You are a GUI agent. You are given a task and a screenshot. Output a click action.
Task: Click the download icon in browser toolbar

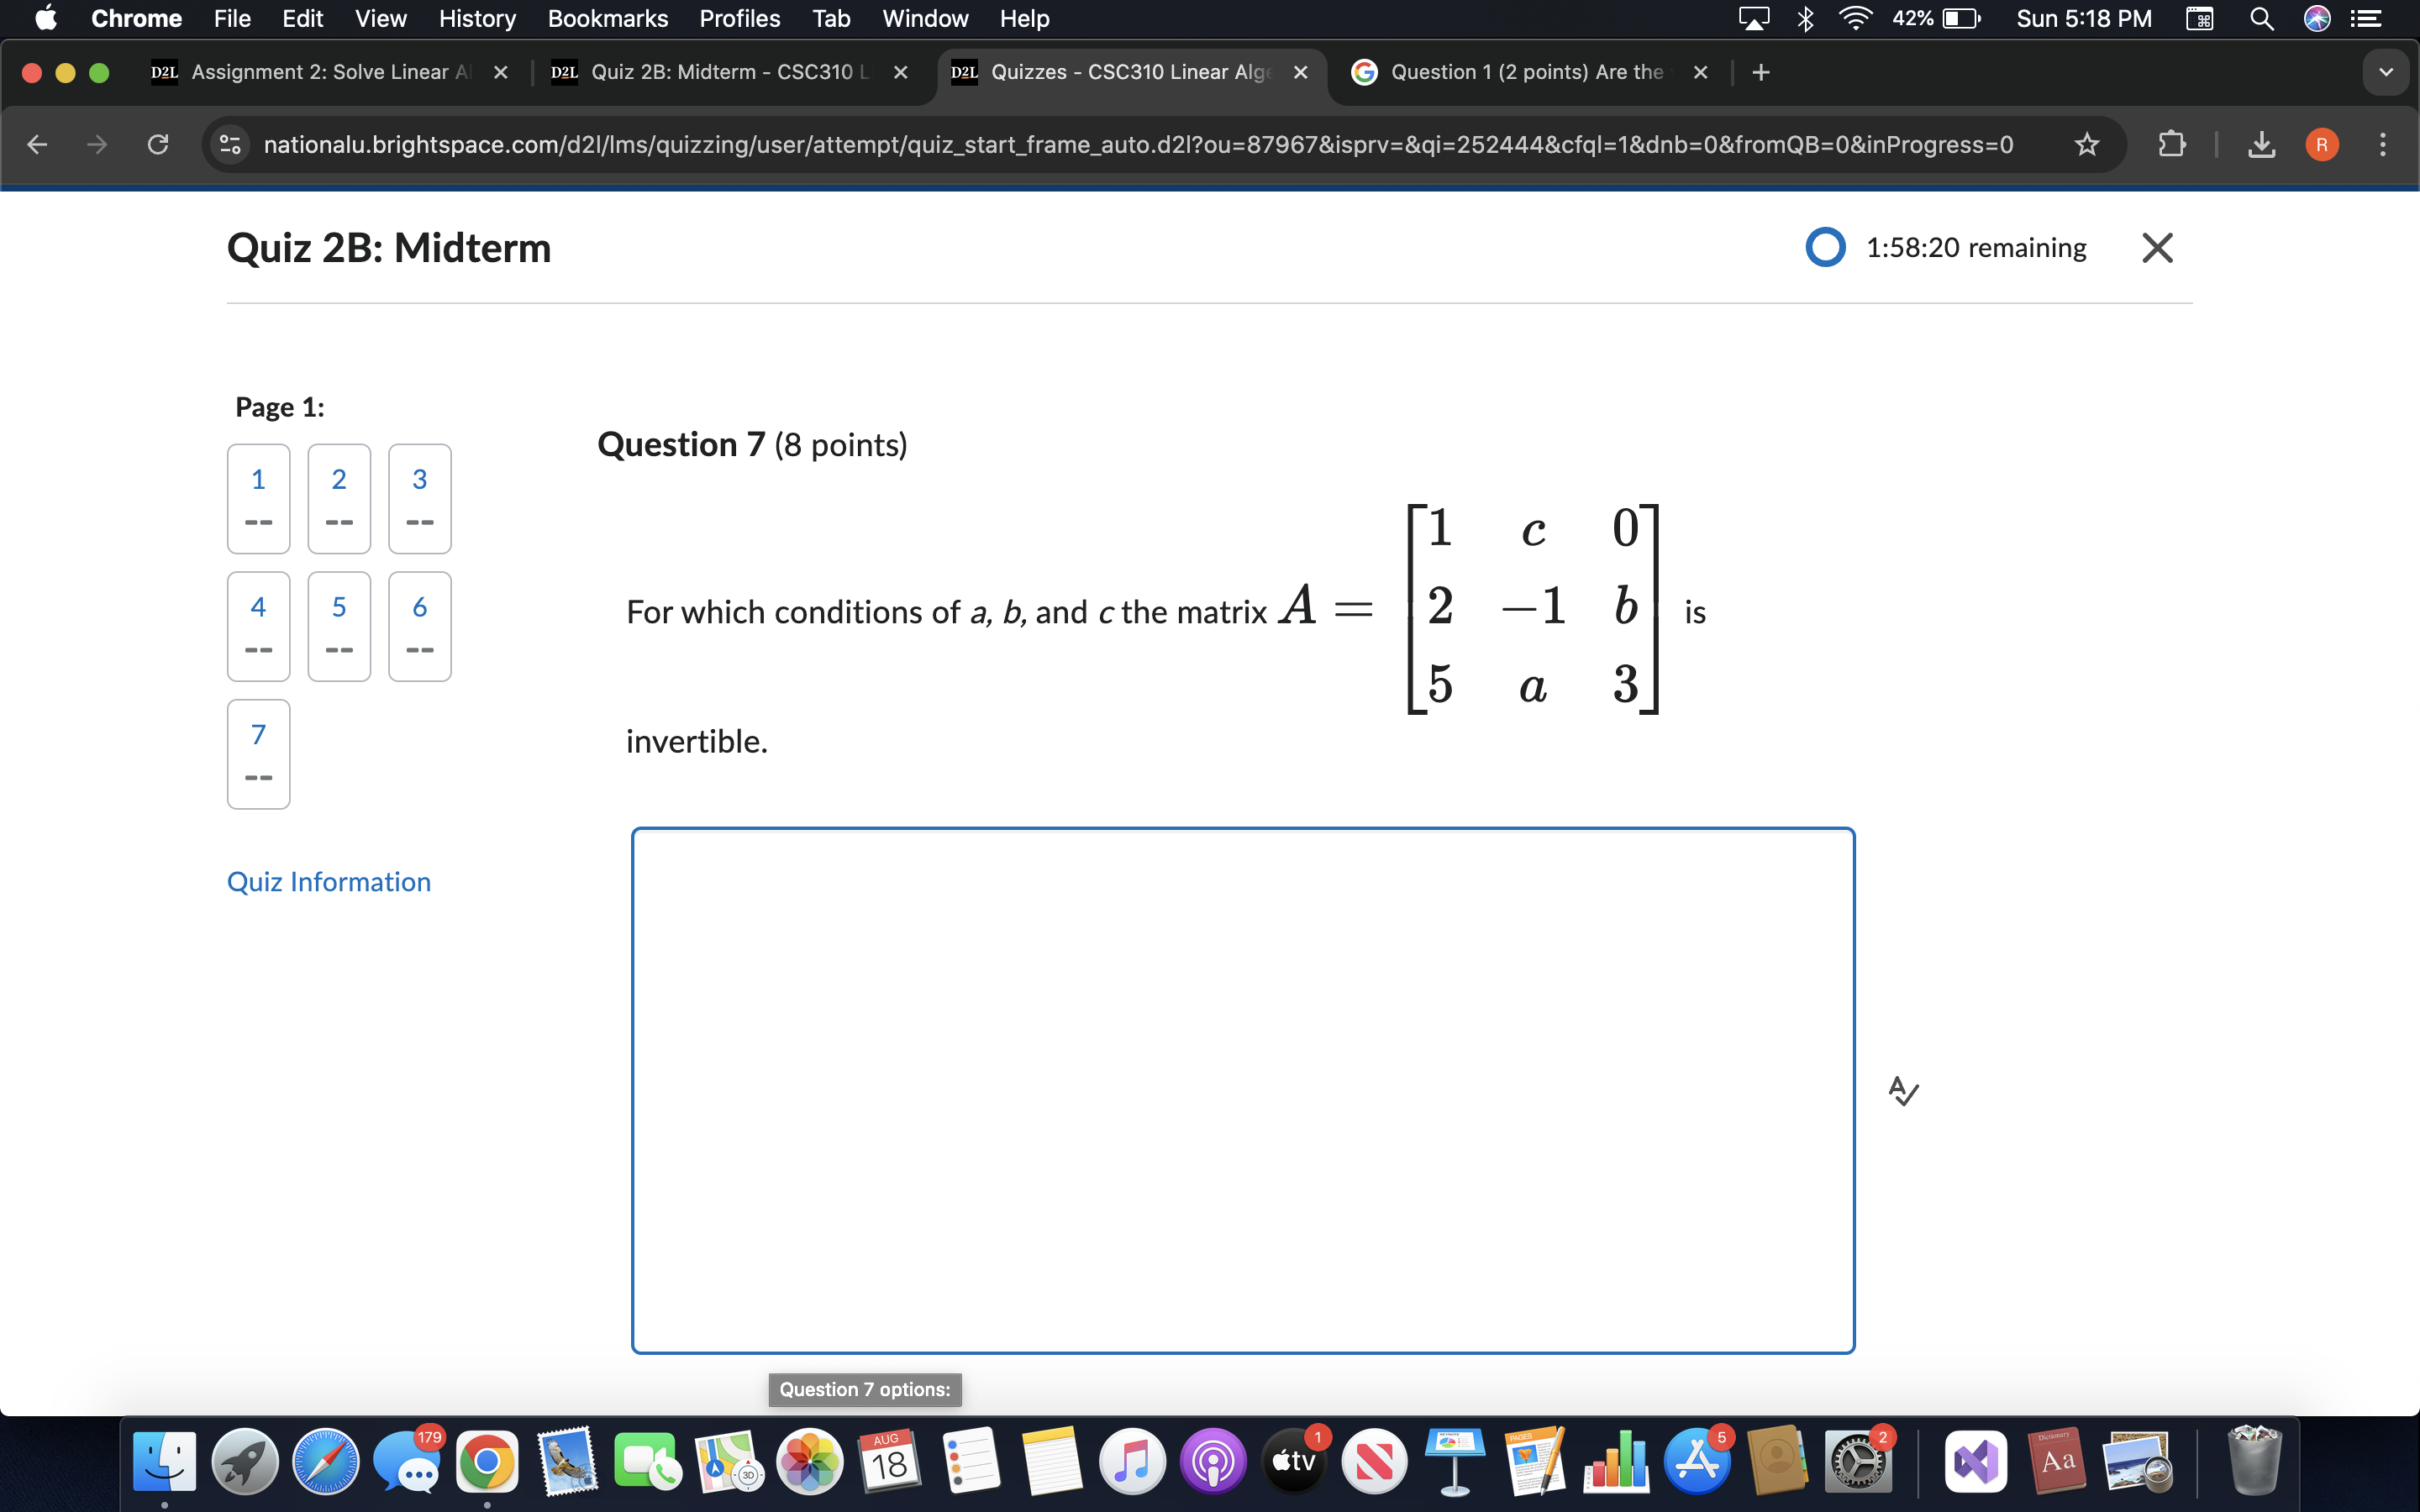pyautogui.click(x=2263, y=146)
